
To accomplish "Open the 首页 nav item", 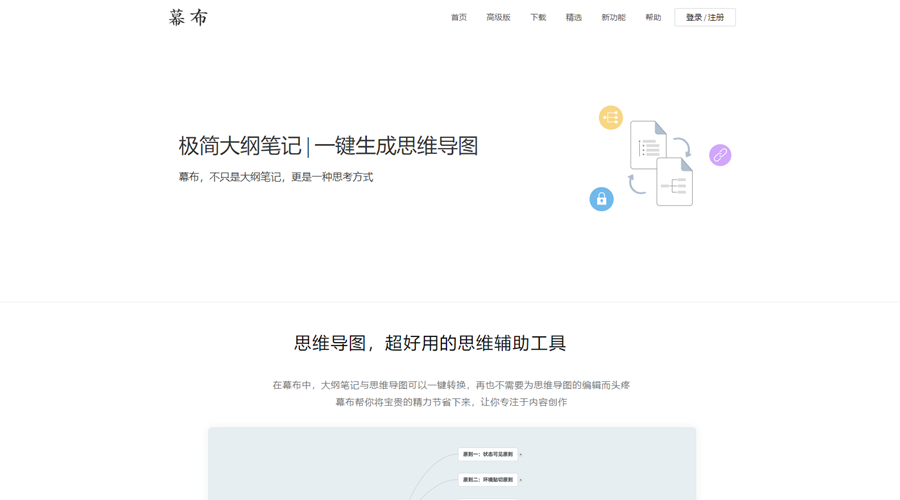I will click(459, 17).
